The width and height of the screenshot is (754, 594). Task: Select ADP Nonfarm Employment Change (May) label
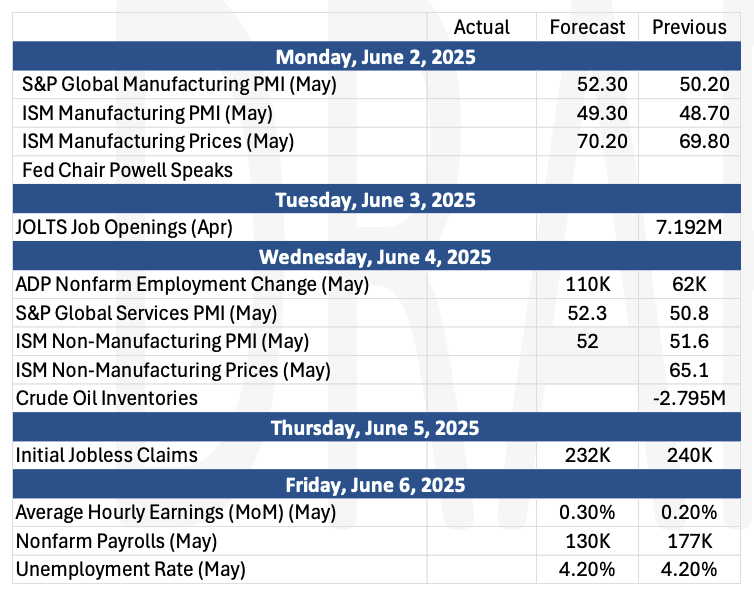(x=192, y=285)
